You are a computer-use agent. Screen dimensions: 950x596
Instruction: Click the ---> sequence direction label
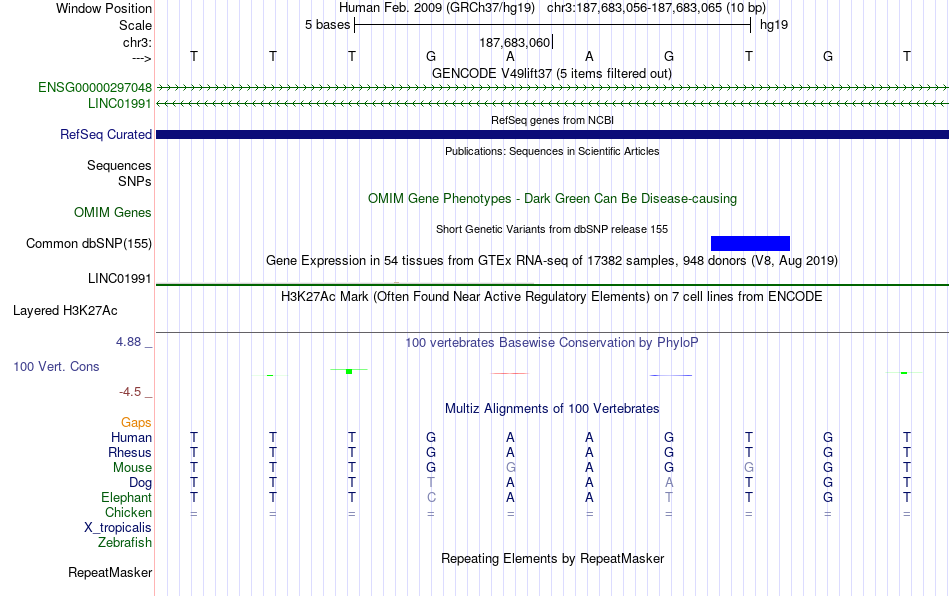141,58
